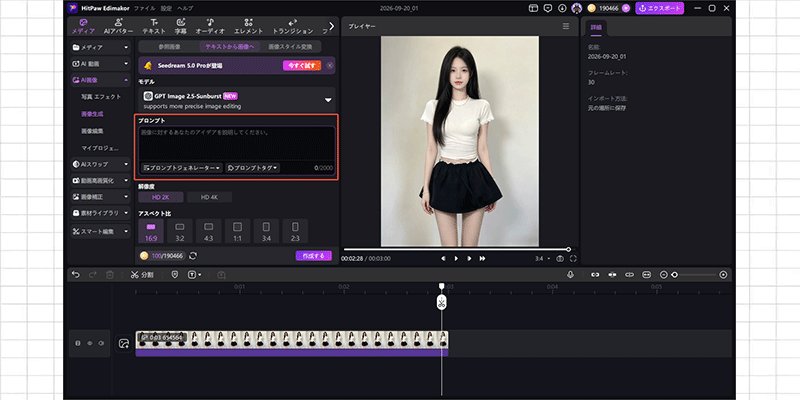Open the ファイル menu
This screenshot has width=800, height=400.
point(144,9)
